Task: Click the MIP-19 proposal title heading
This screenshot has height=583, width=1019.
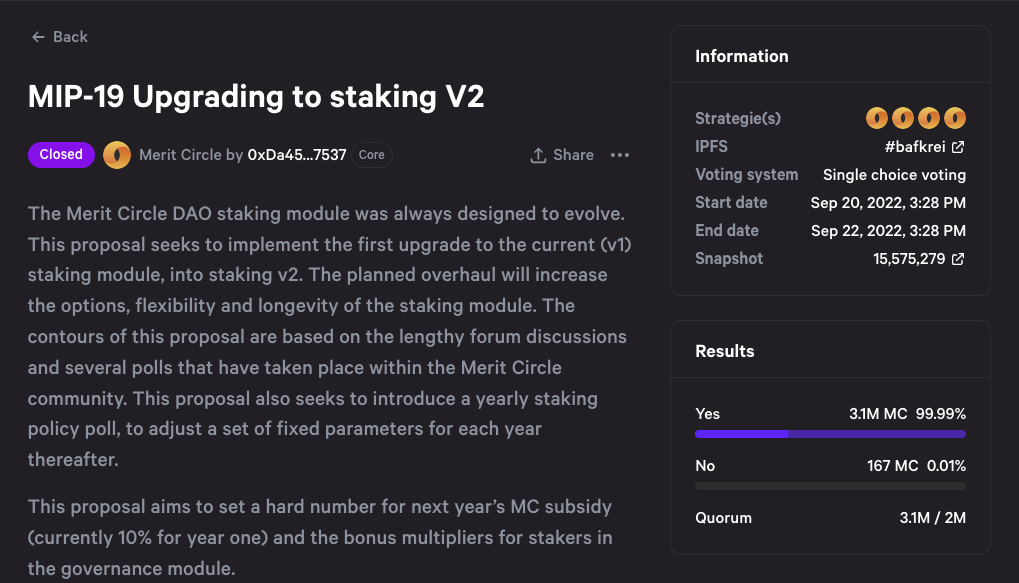Action: (256, 96)
